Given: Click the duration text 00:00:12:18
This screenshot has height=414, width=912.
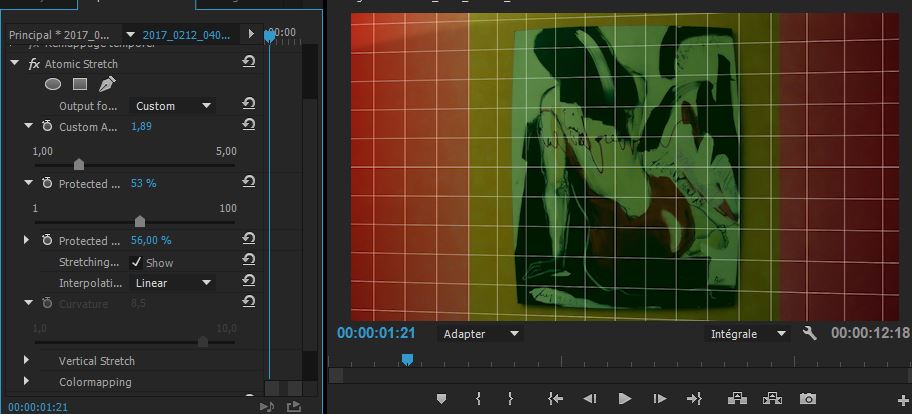Looking at the screenshot, I should (x=870, y=333).
